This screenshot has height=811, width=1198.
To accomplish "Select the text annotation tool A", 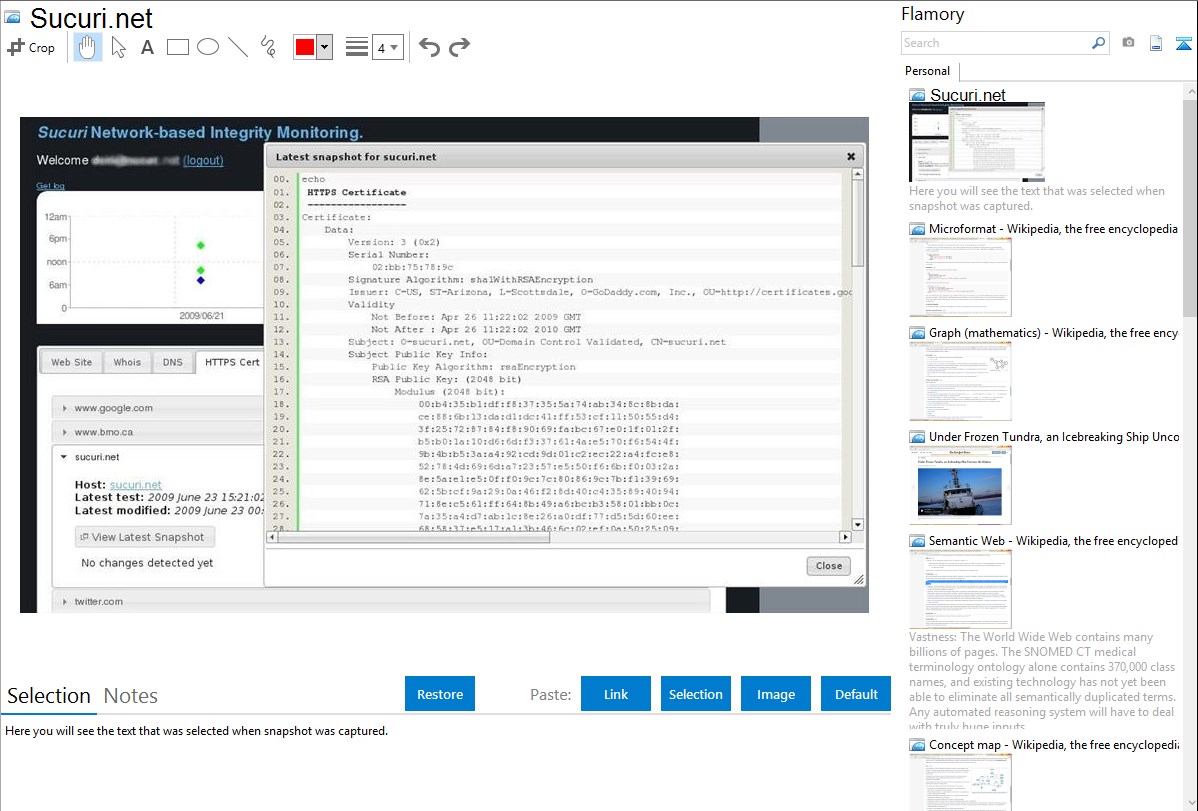I will pos(147,47).
